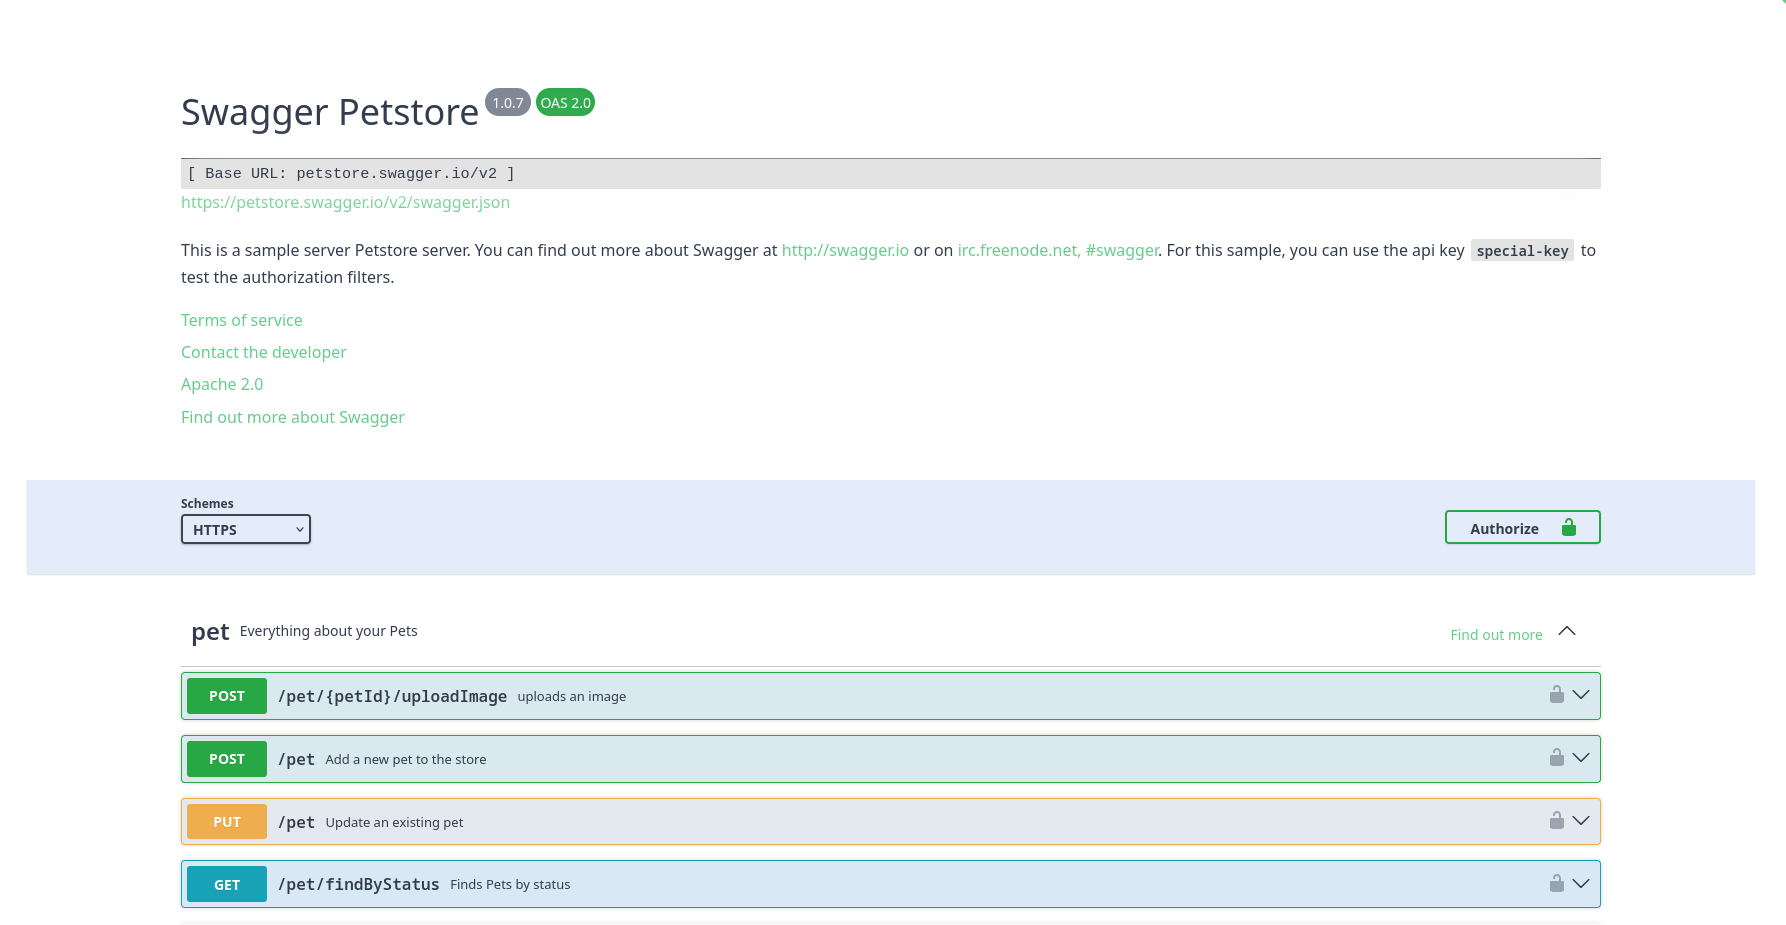This screenshot has width=1786, height=925.
Task: Click the lock icon on uploadImage row
Action: point(1556,694)
